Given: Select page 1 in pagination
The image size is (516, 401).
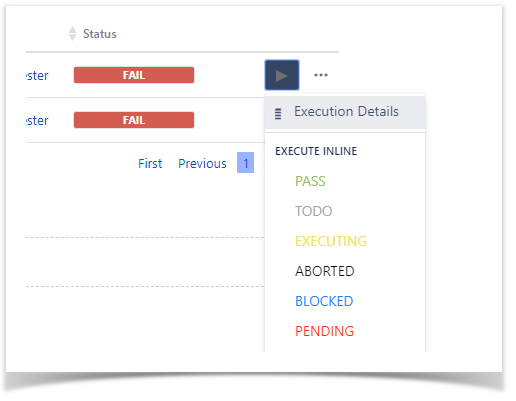Looking at the screenshot, I should coord(245,163).
